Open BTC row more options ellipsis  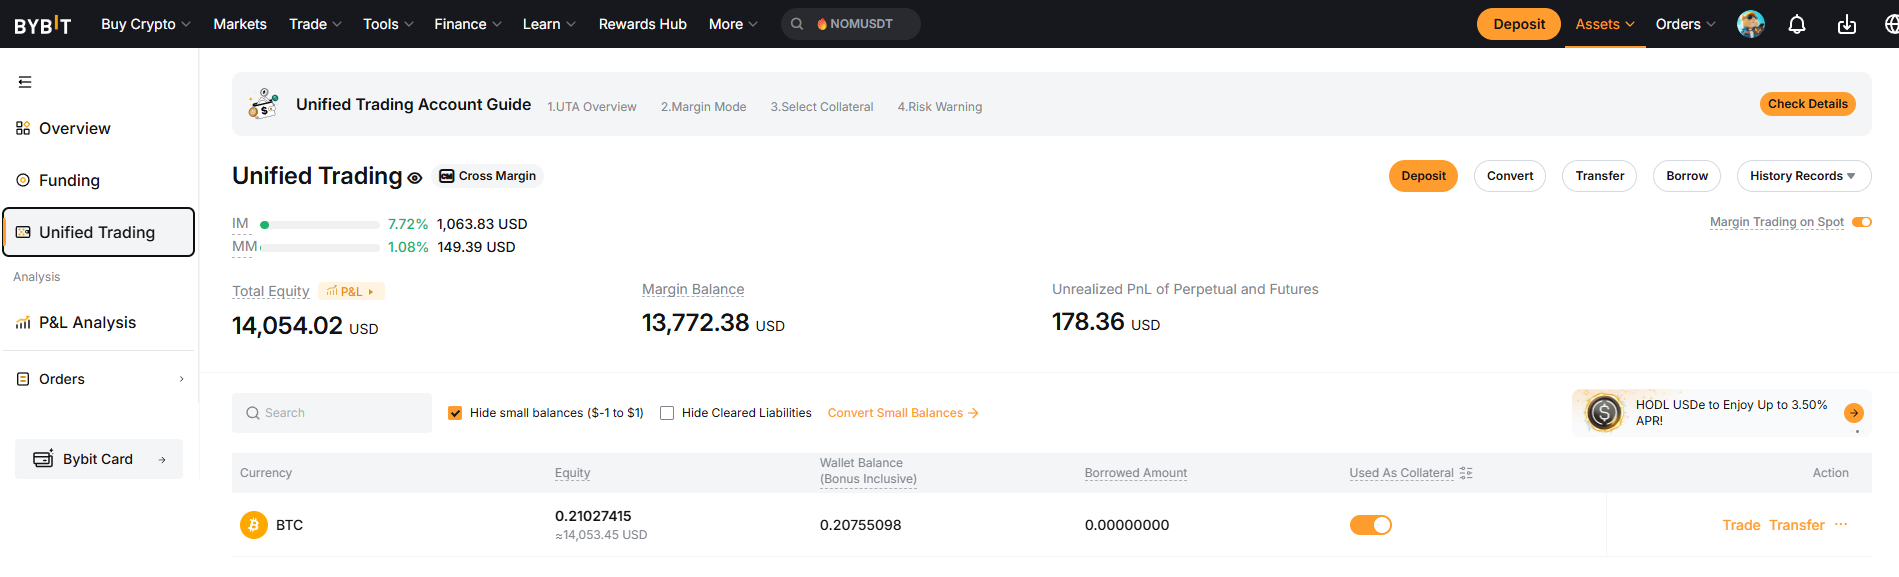pyautogui.click(x=1841, y=525)
